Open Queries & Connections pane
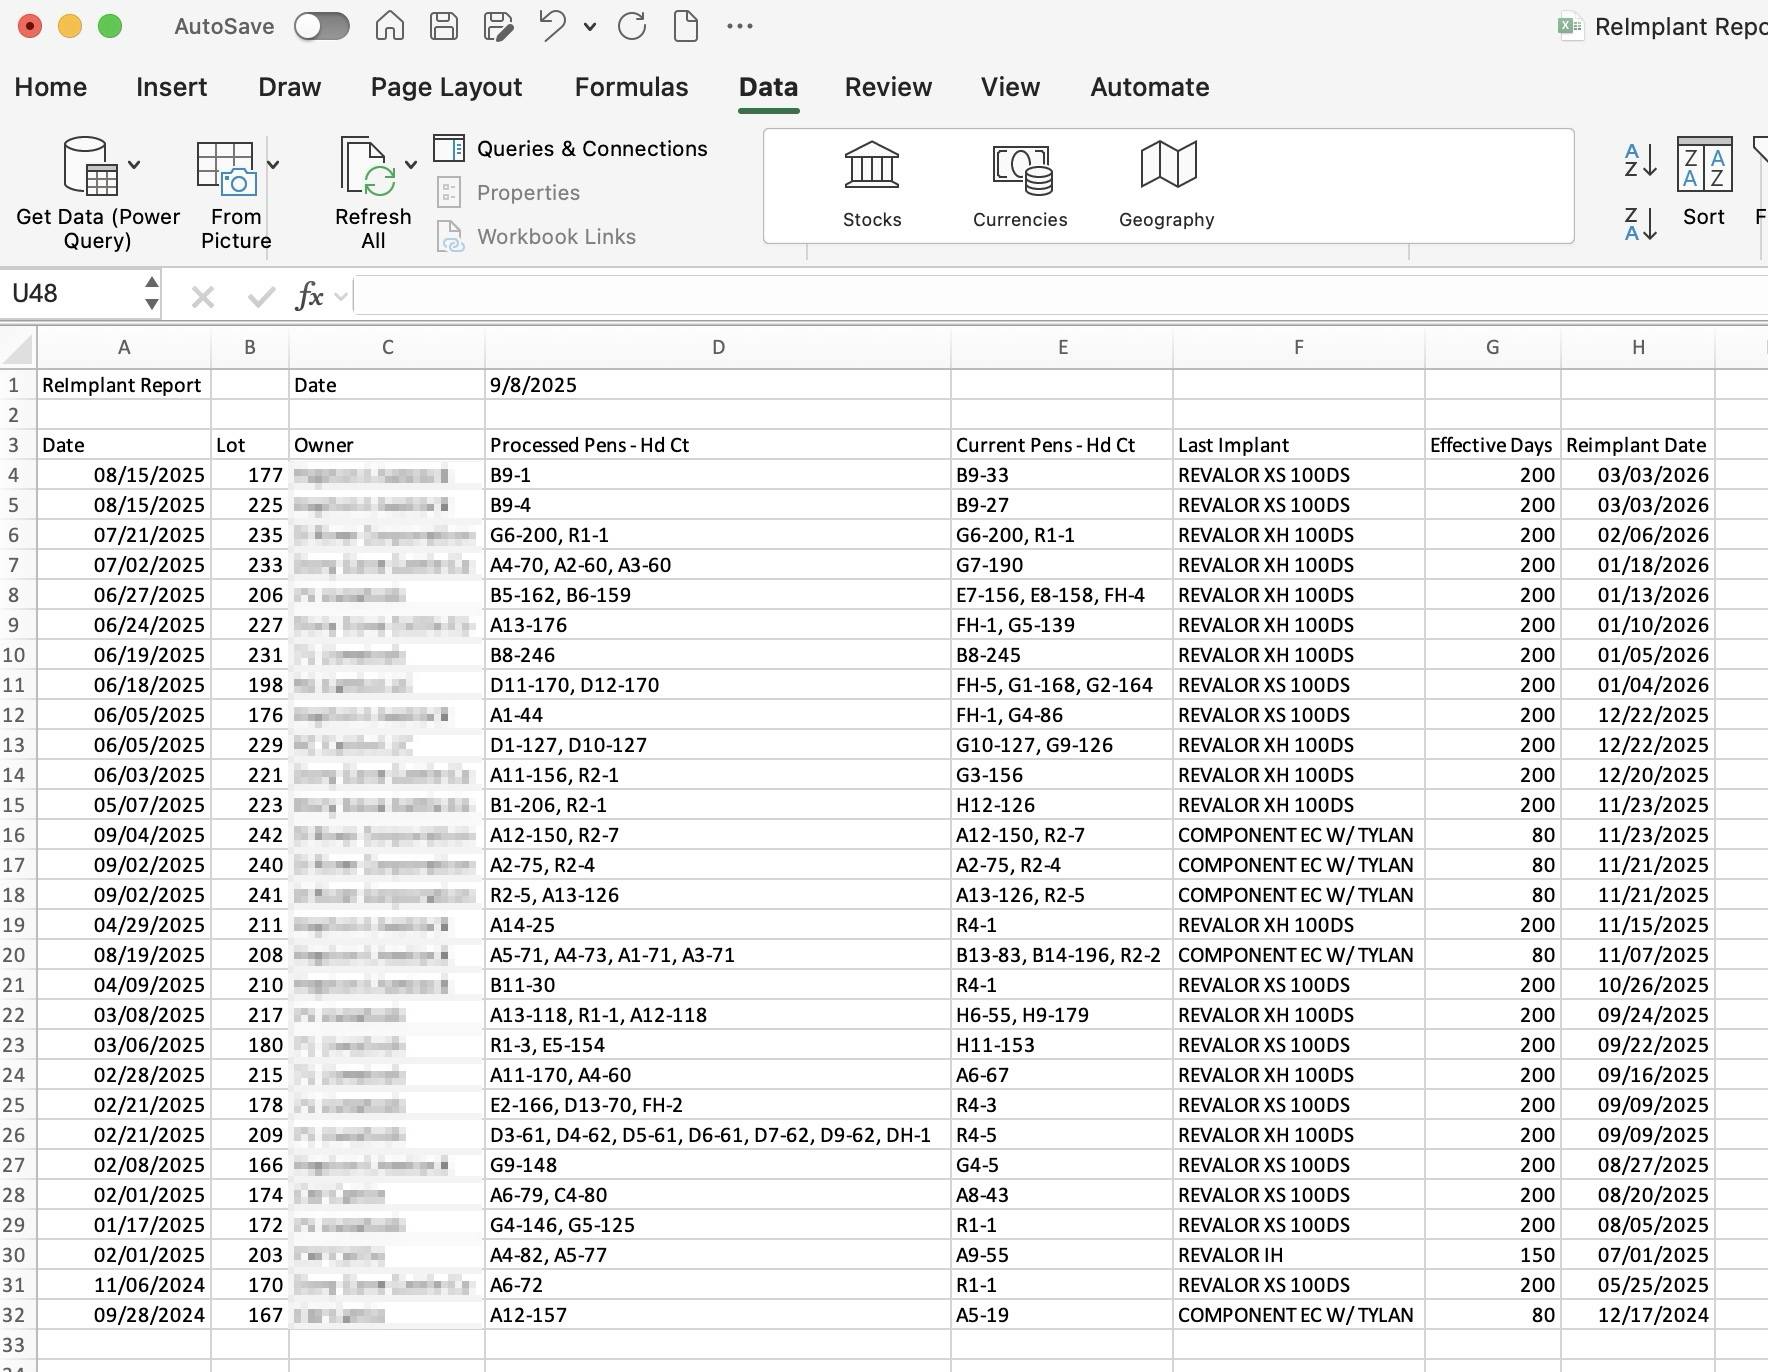Image resolution: width=1768 pixels, height=1372 pixels. [x=571, y=149]
